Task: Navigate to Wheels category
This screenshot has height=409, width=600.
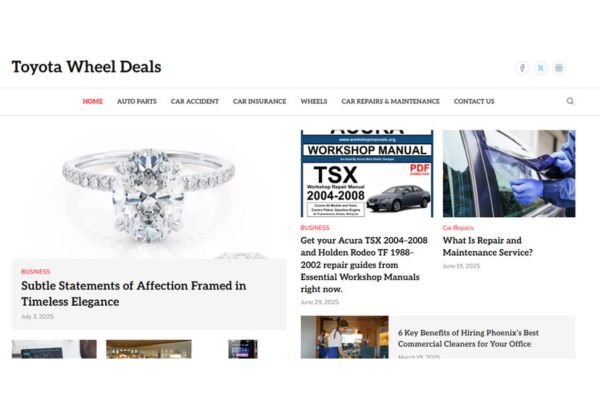Action: click(314, 101)
